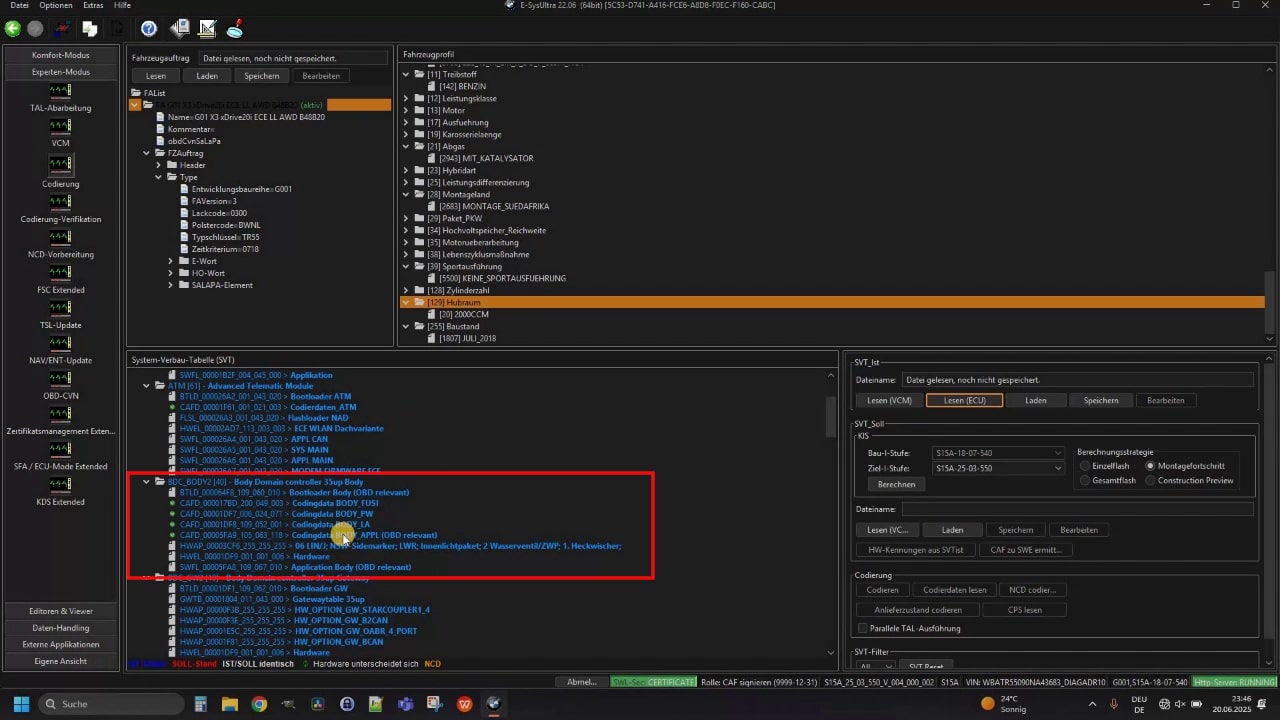
Task: Click the Lesen (ECU) button
Action: [964, 400]
